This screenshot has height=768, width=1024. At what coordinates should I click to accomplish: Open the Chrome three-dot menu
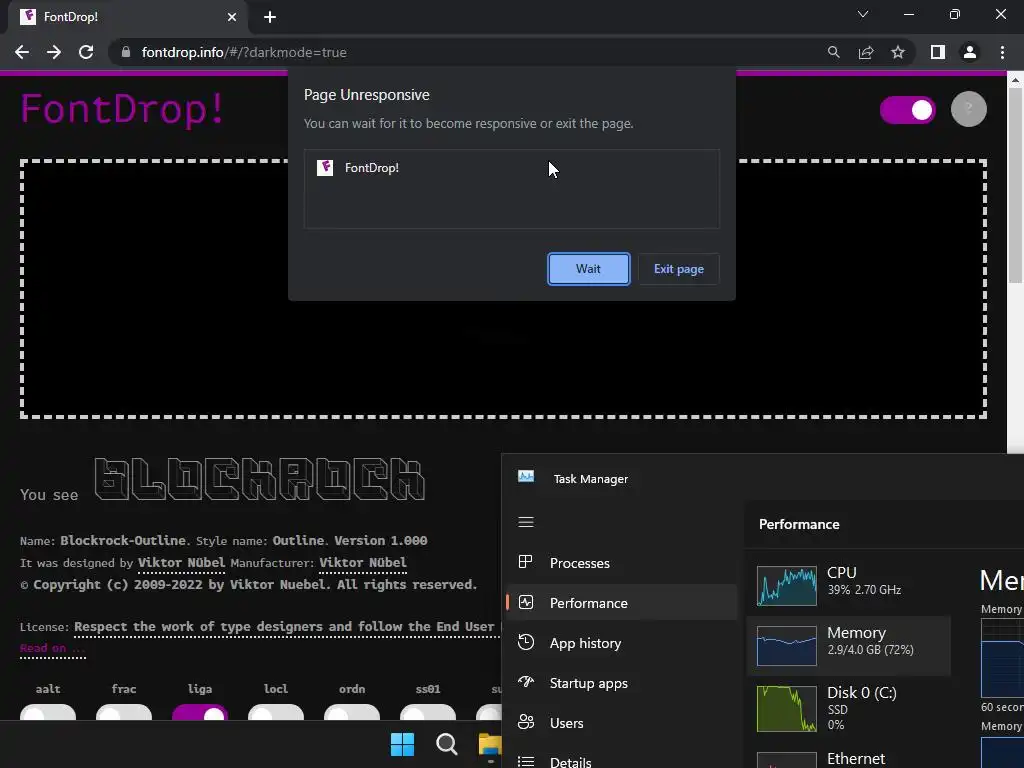click(x=1002, y=52)
